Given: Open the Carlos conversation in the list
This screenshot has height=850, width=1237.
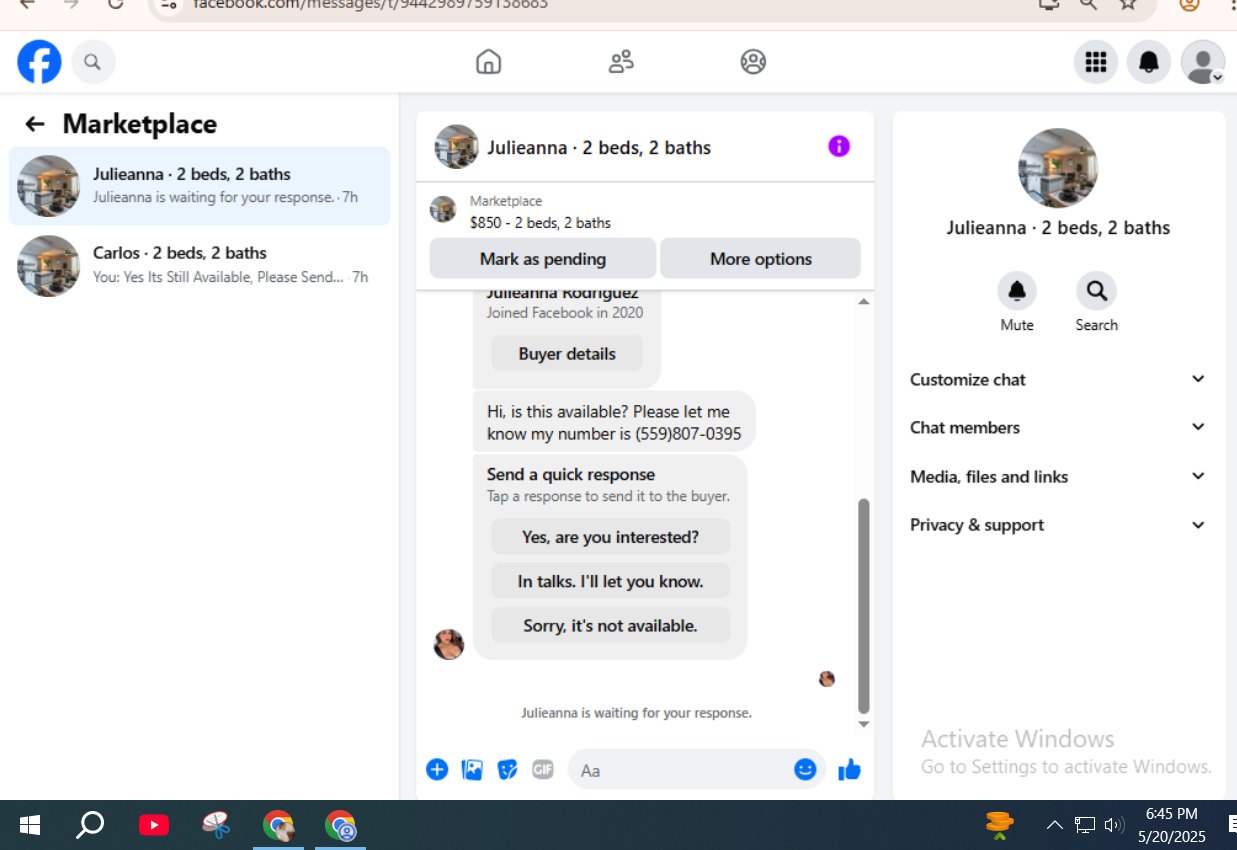Looking at the screenshot, I should pos(200,265).
